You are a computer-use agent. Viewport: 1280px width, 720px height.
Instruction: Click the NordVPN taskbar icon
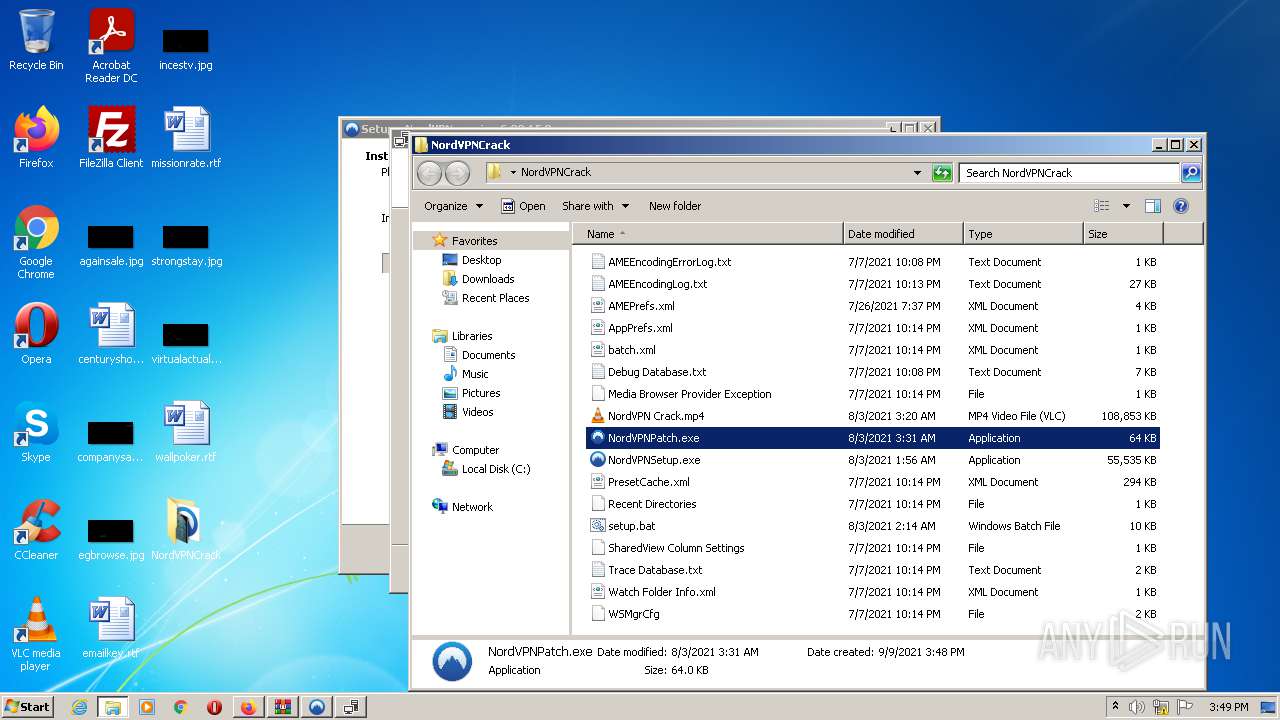[x=317, y=707]
